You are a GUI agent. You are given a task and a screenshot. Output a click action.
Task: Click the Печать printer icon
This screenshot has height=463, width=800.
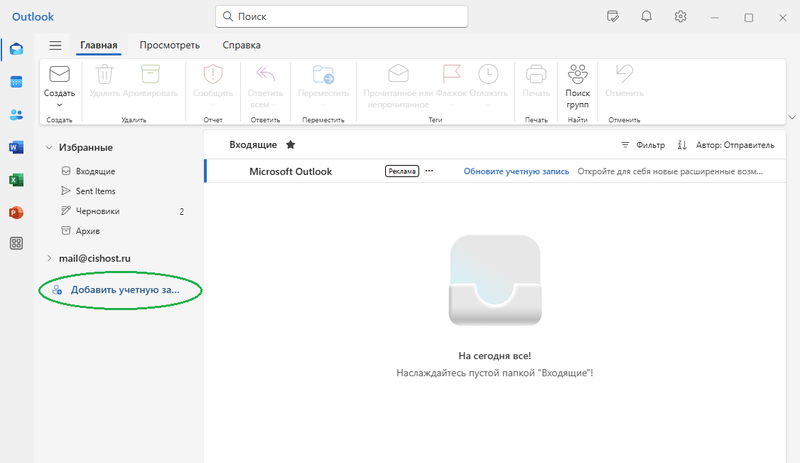pyautogui.click(x=536, y=75)
